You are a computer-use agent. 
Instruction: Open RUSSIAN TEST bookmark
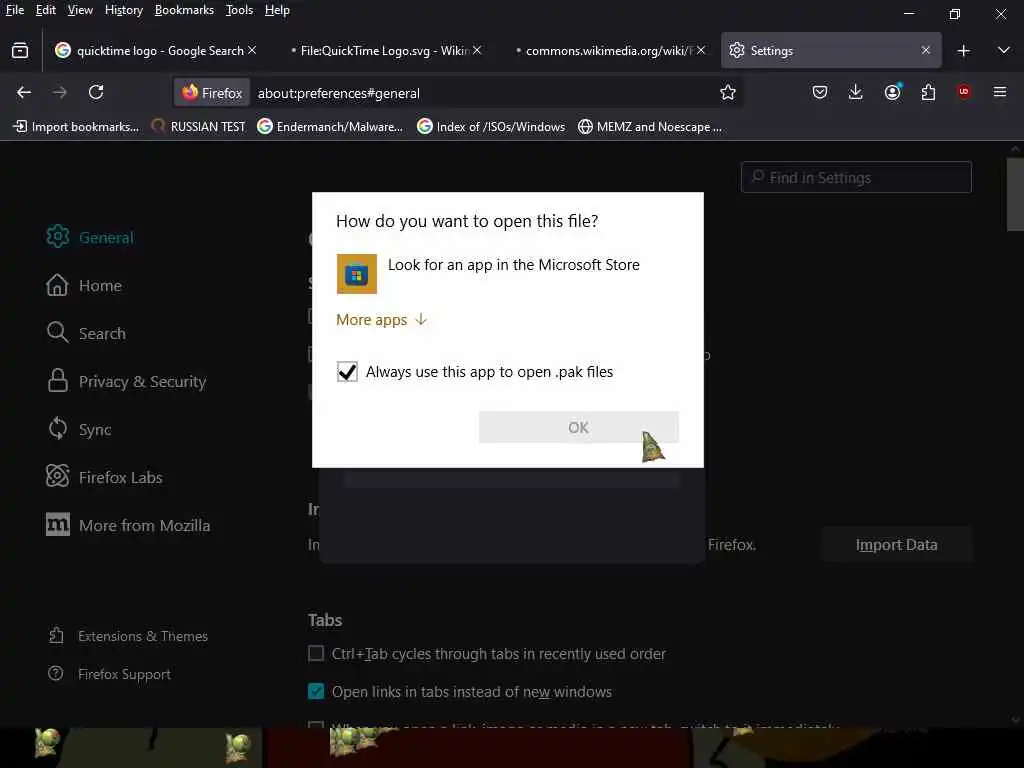pos(199,127)
